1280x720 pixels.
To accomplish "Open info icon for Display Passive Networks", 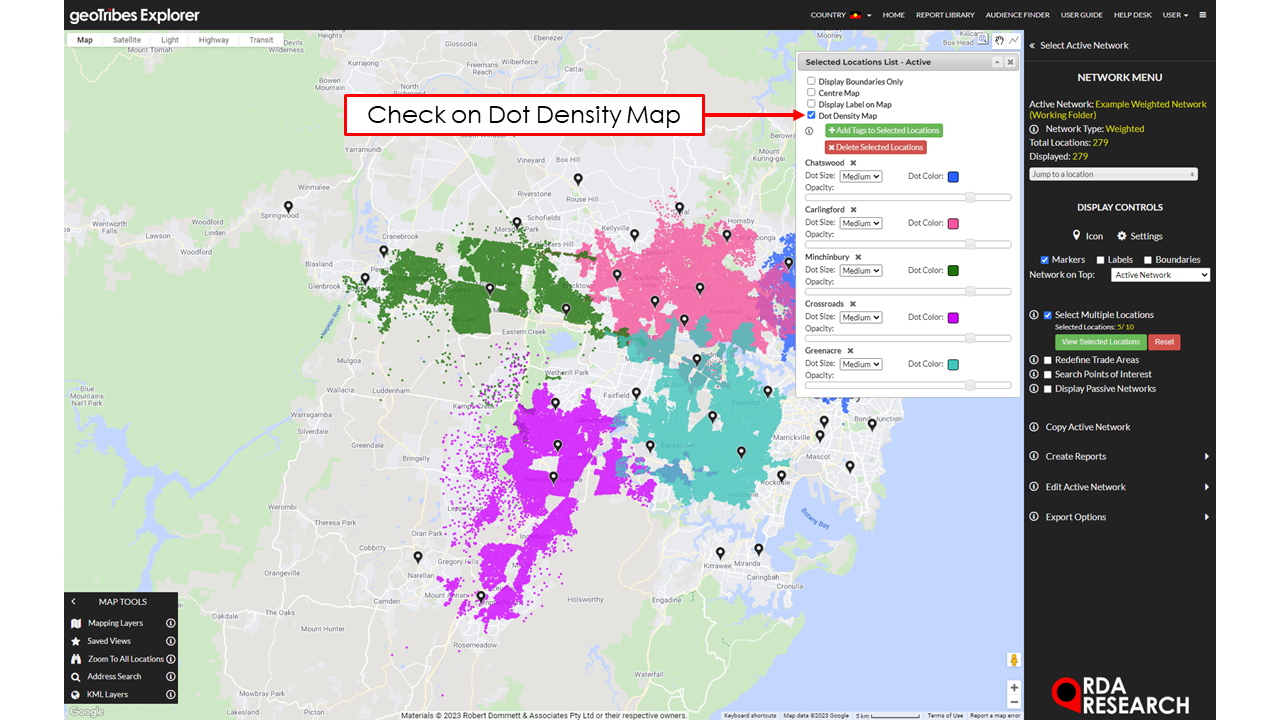I will coord(1034,389).
